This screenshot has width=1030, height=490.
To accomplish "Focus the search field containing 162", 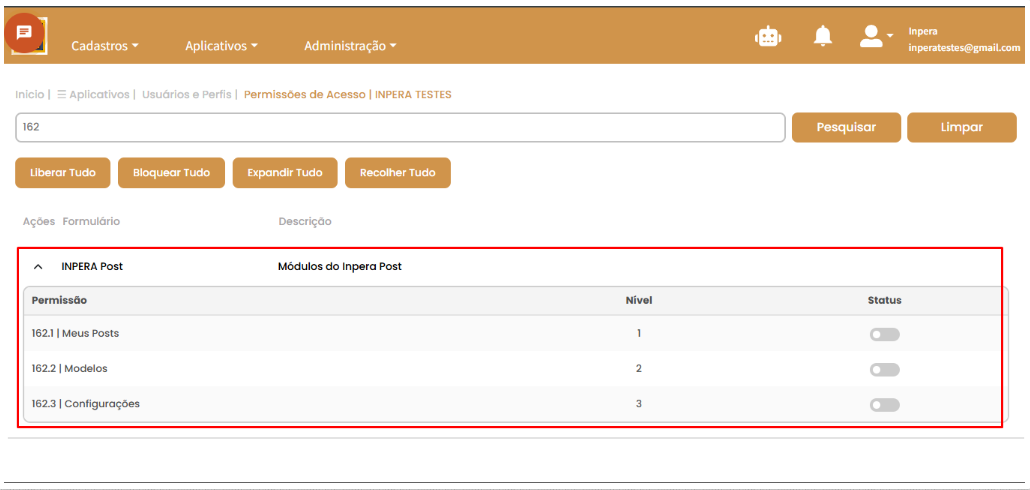I will pos(400,127).
